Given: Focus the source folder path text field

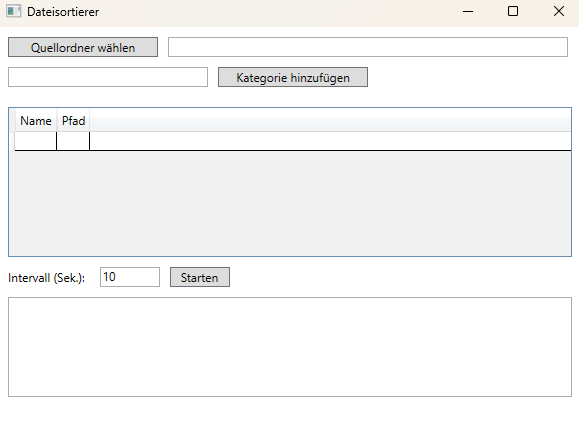Looking at the screenshot, I should tap(368, 47).
